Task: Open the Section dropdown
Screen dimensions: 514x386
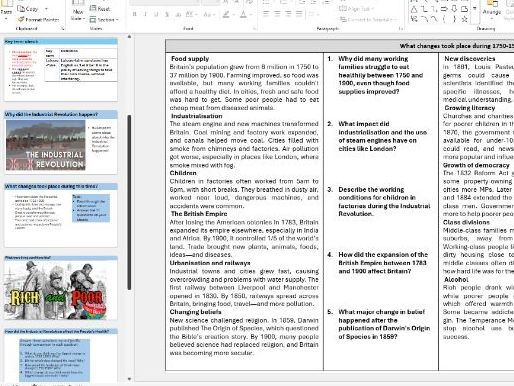Action: 104,20
